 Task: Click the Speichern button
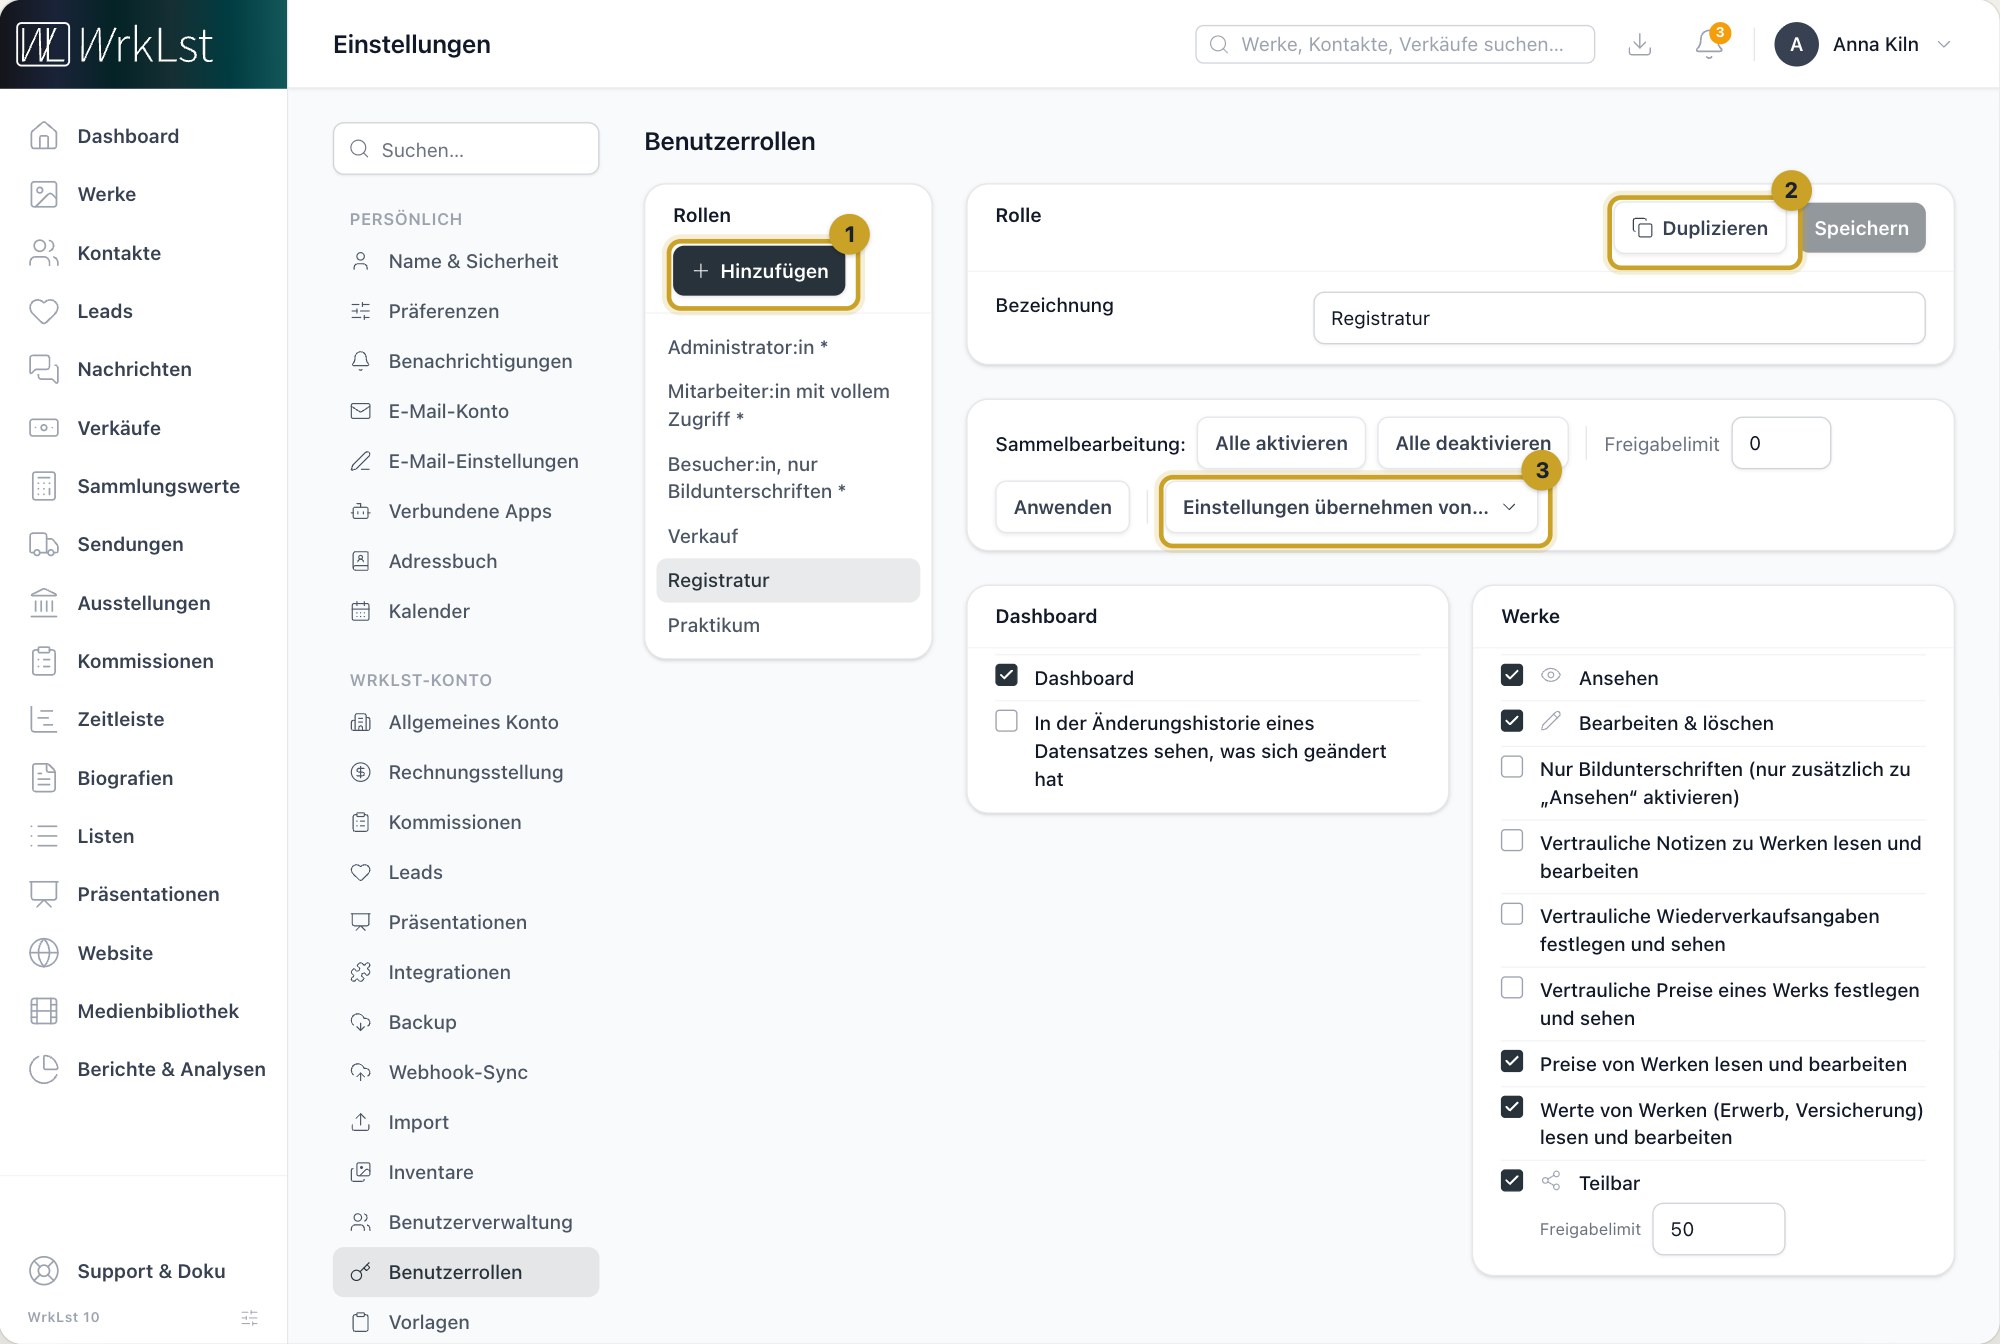(1861, 228)
